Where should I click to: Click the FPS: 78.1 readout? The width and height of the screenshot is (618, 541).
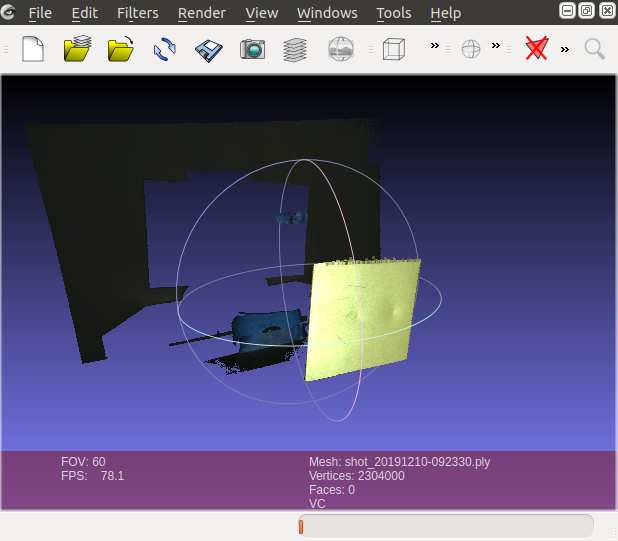[92, 476]
